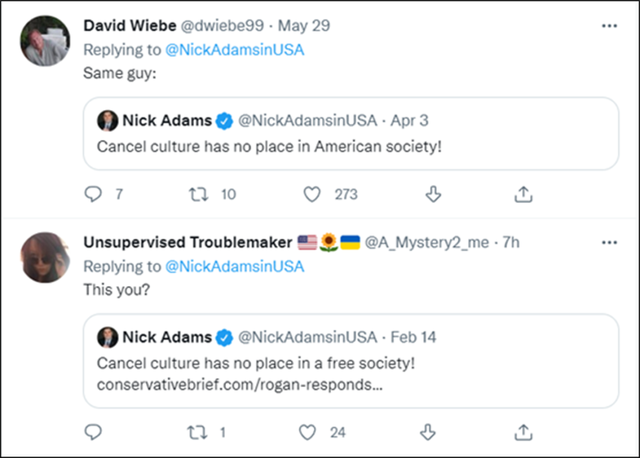Open @NickAdamsinUSA link in Troublemaker's reply
This screenshot has height=458, width=640.
point(233,266)
